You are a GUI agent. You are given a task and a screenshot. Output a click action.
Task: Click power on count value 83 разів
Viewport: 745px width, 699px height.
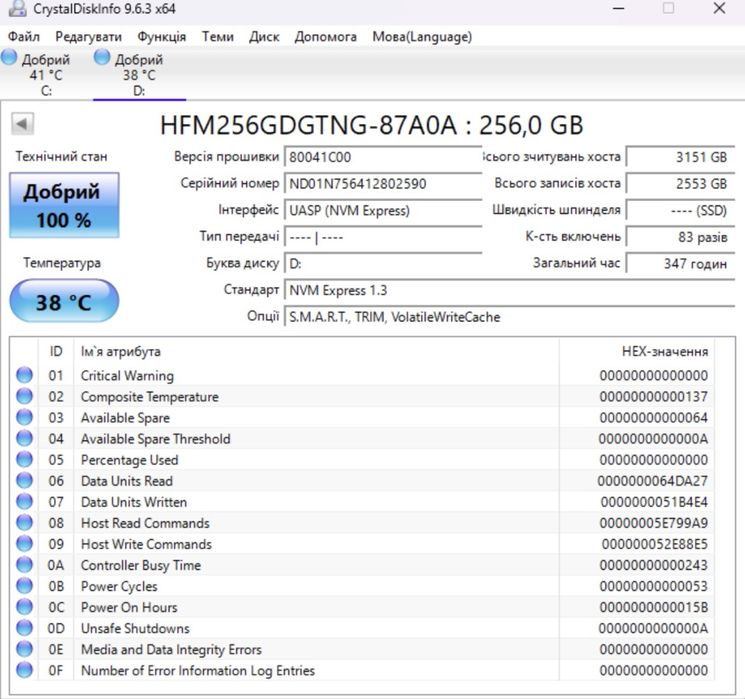pyautogui.click(x=680, y=237)
